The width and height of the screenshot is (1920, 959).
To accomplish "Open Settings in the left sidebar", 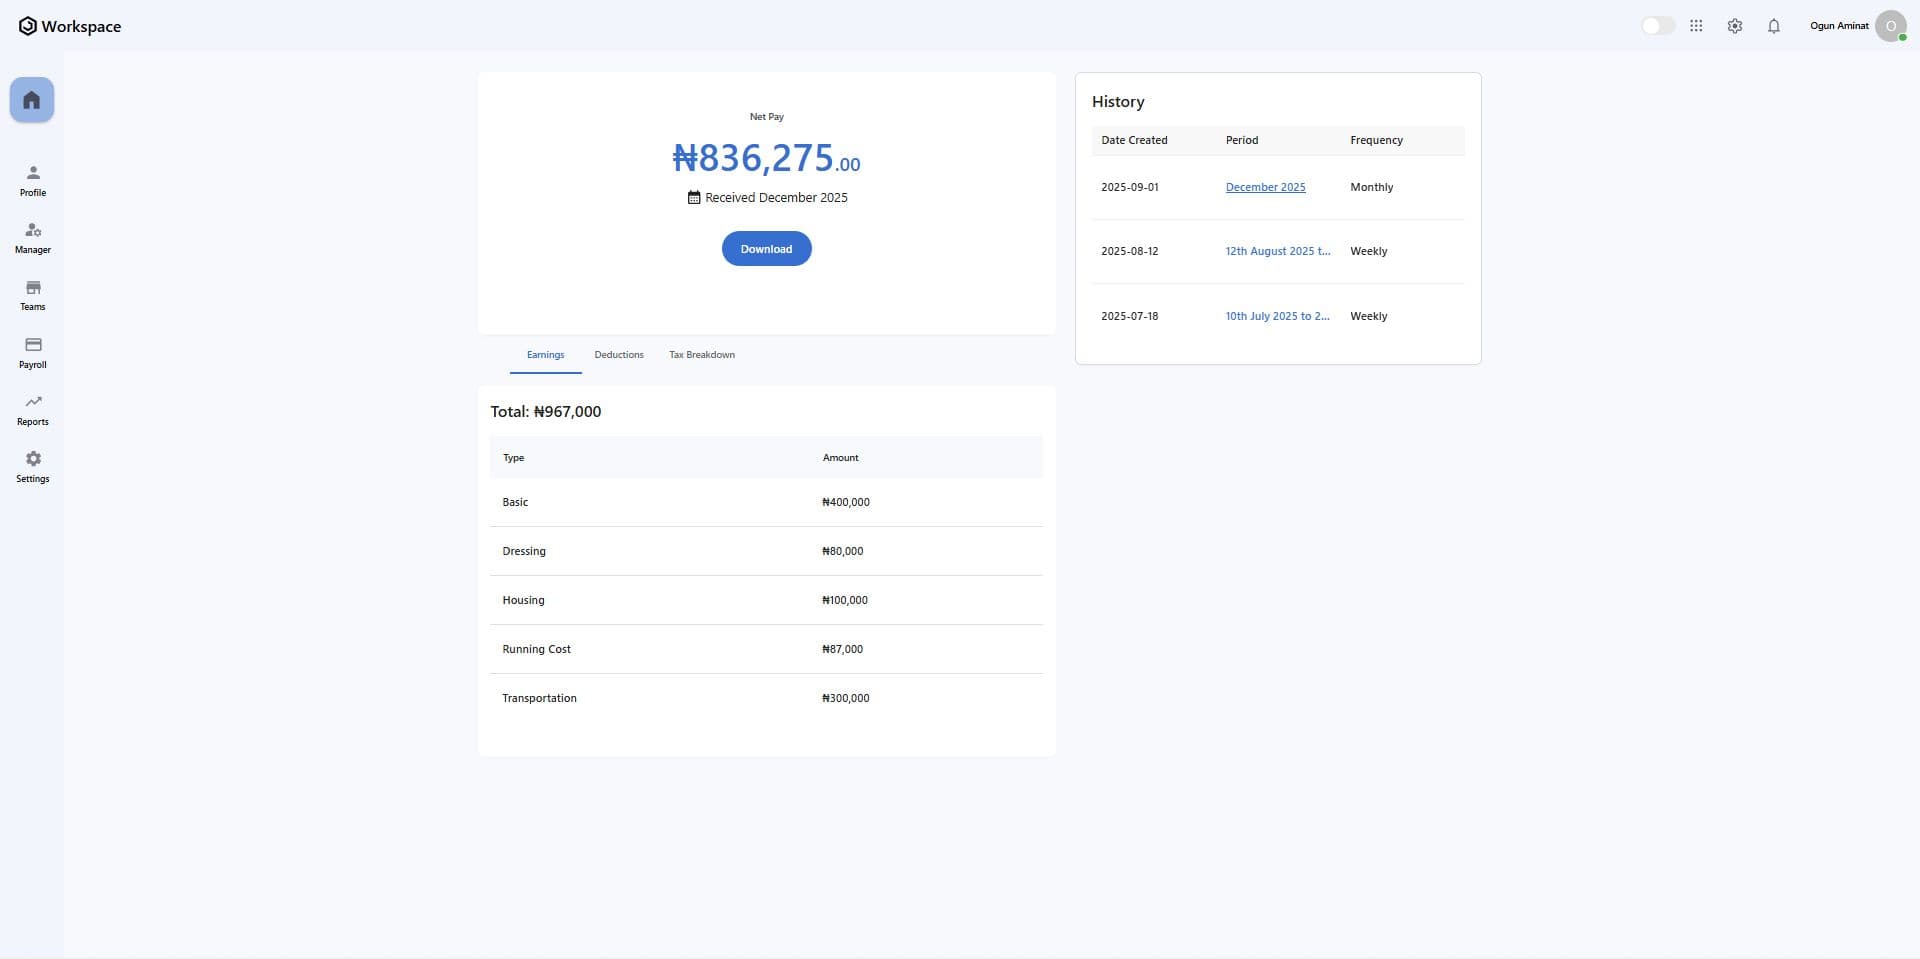I will coord(33,467).
